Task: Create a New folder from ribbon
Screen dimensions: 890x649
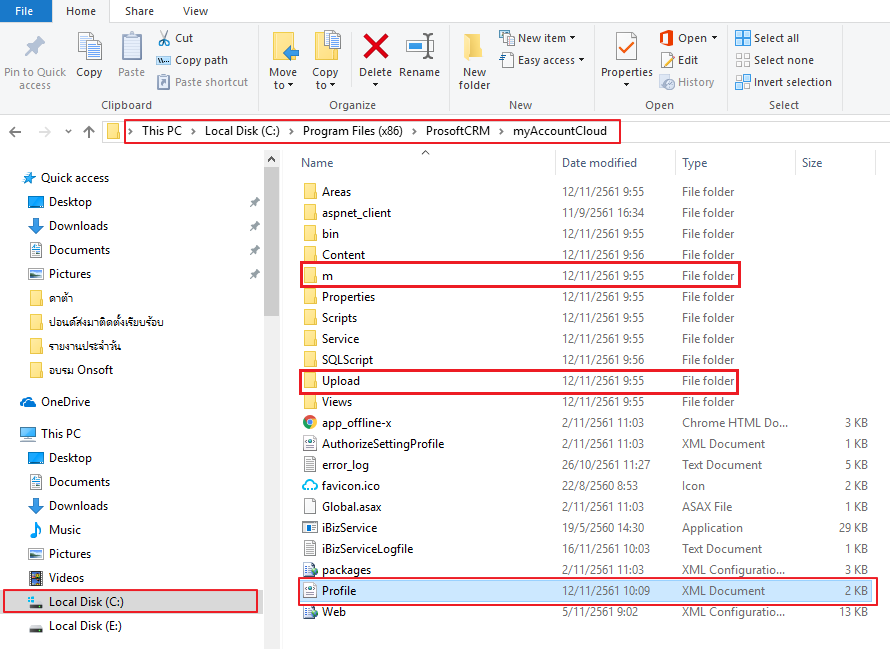Action: coord(474,62)
